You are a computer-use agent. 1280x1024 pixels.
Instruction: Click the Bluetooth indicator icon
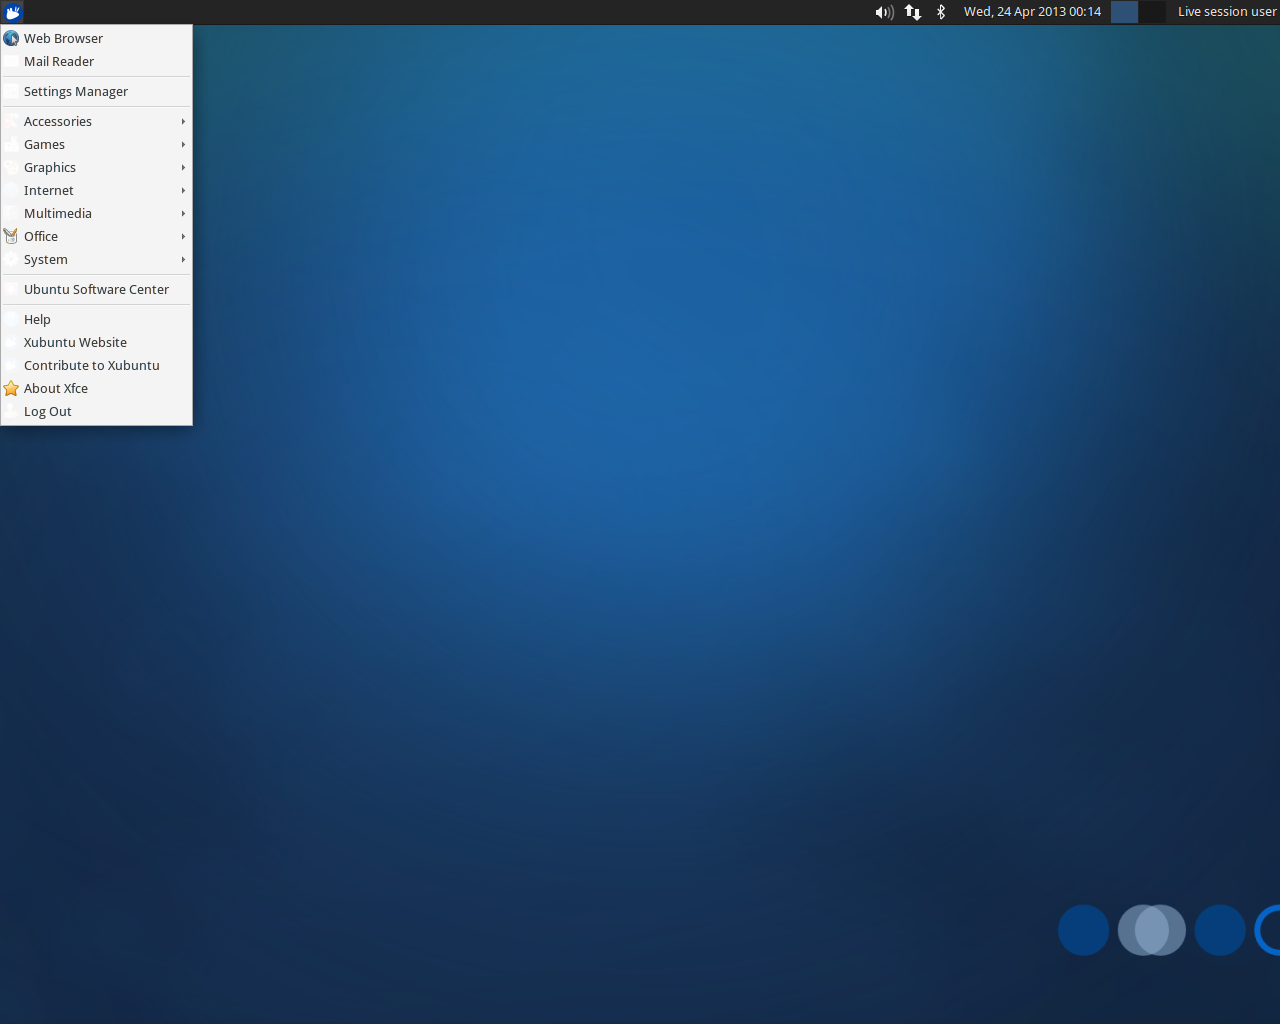pyautogui.click(x=941, y=12)
